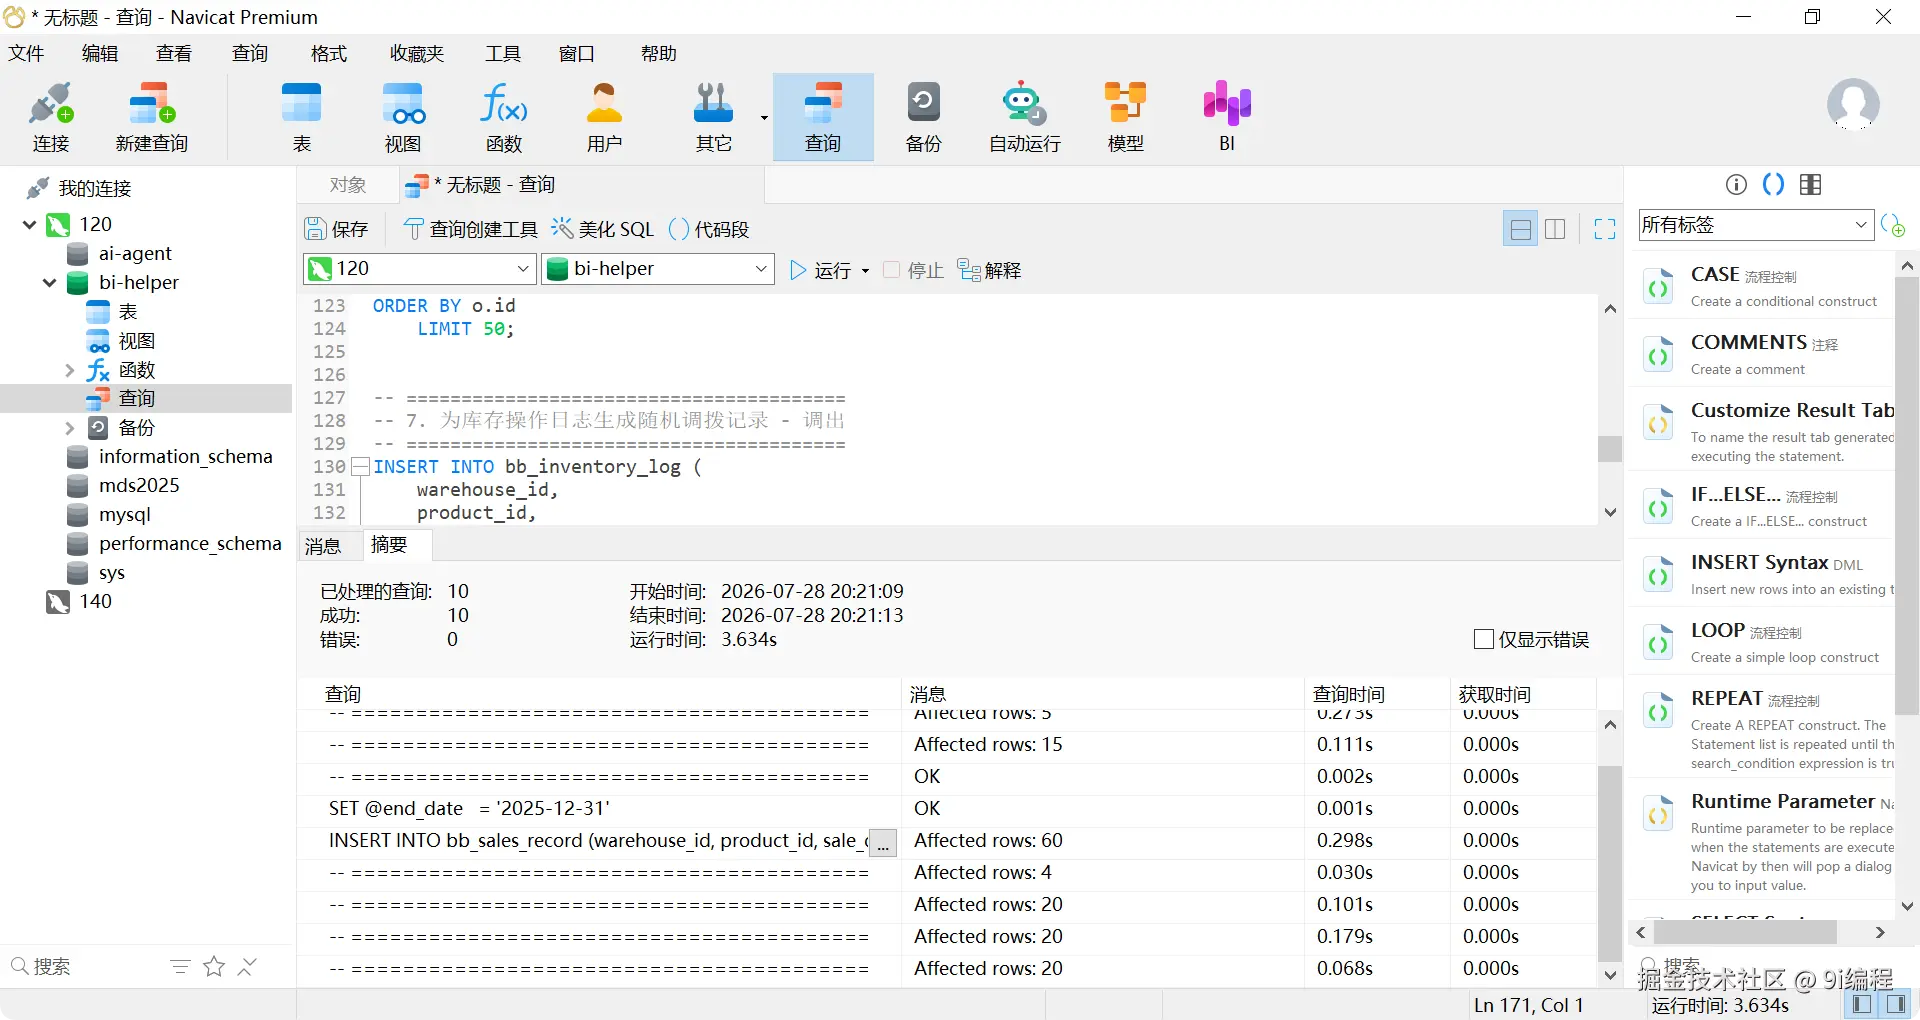Open the 帮助 menu
The image size is (1920, 1020).
coord(659,53)
